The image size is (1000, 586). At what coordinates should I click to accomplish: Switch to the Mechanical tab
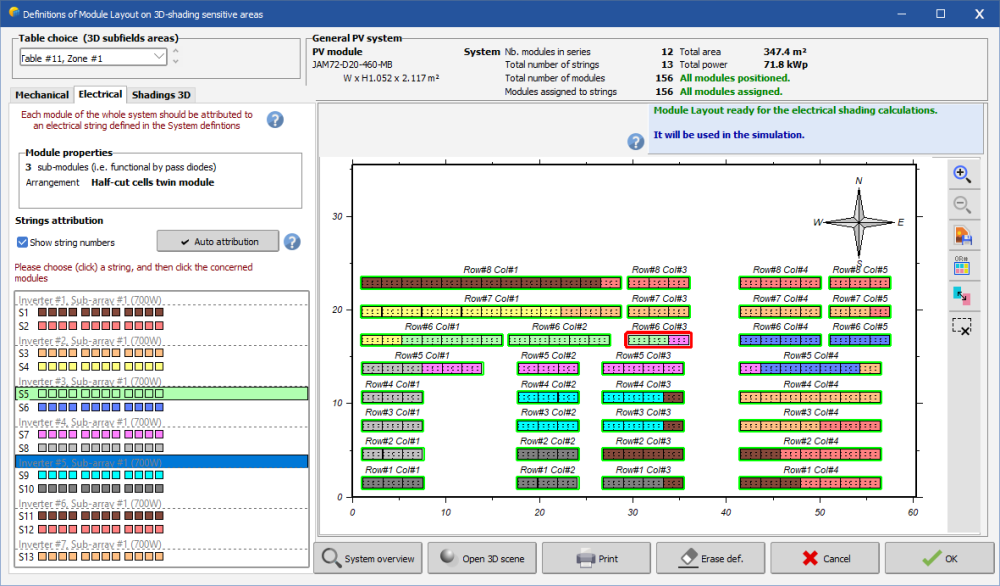click(42, 95)
